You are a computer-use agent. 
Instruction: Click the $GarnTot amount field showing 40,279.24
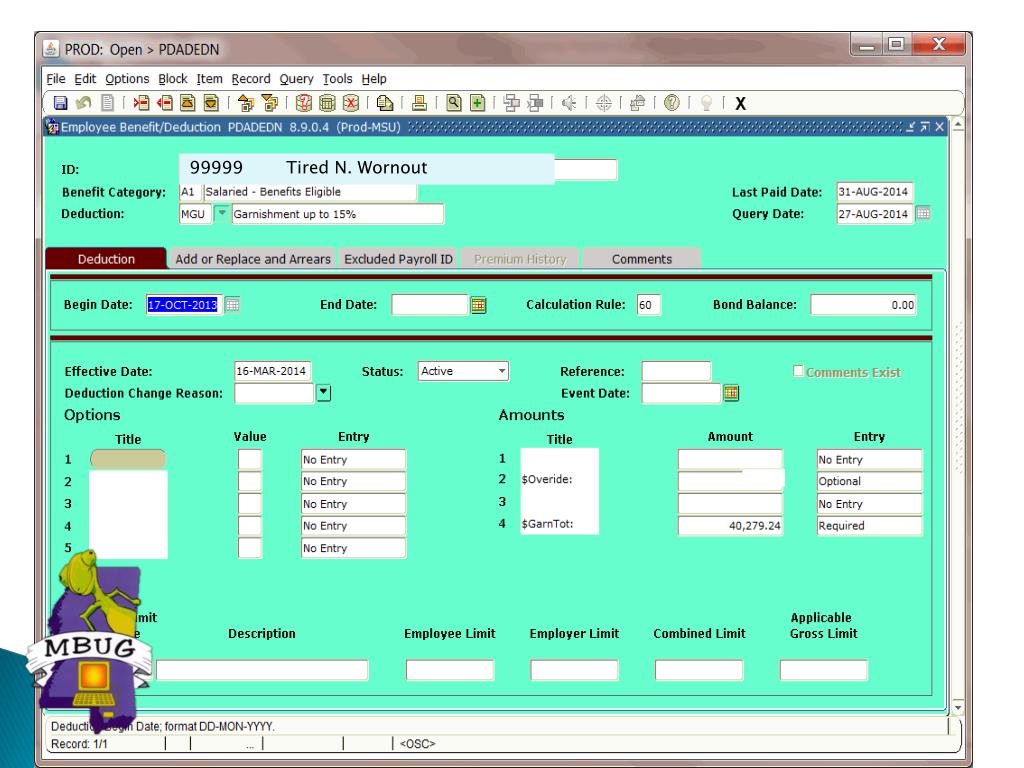click(730, 526)
